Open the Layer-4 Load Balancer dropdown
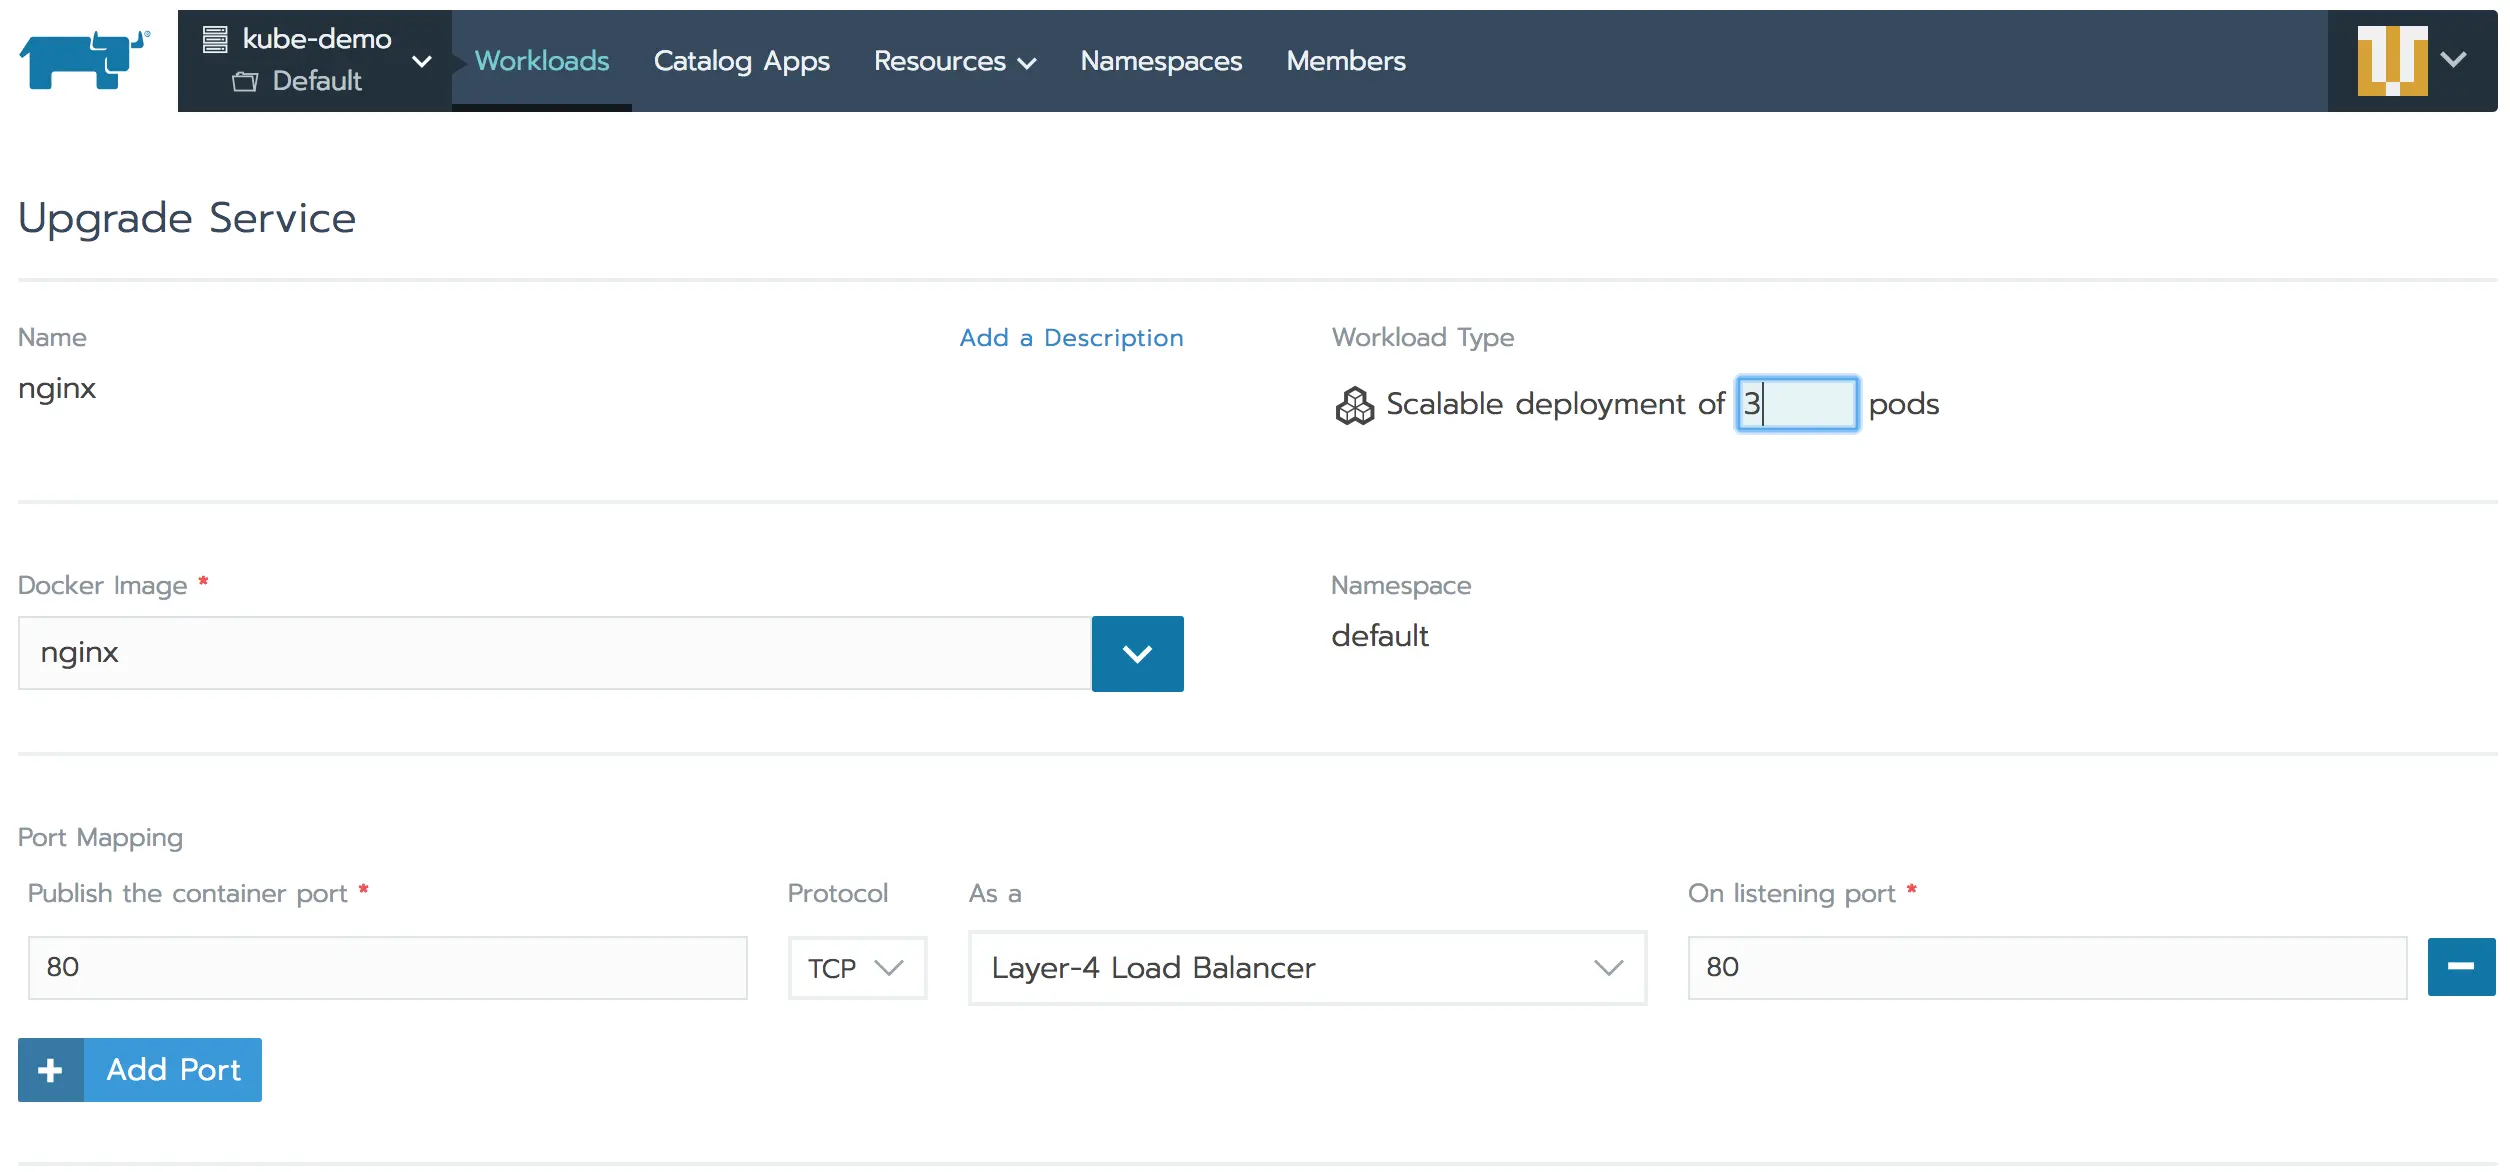The height and width of the screenshot is (1172, 2510). coord(1306,968)
